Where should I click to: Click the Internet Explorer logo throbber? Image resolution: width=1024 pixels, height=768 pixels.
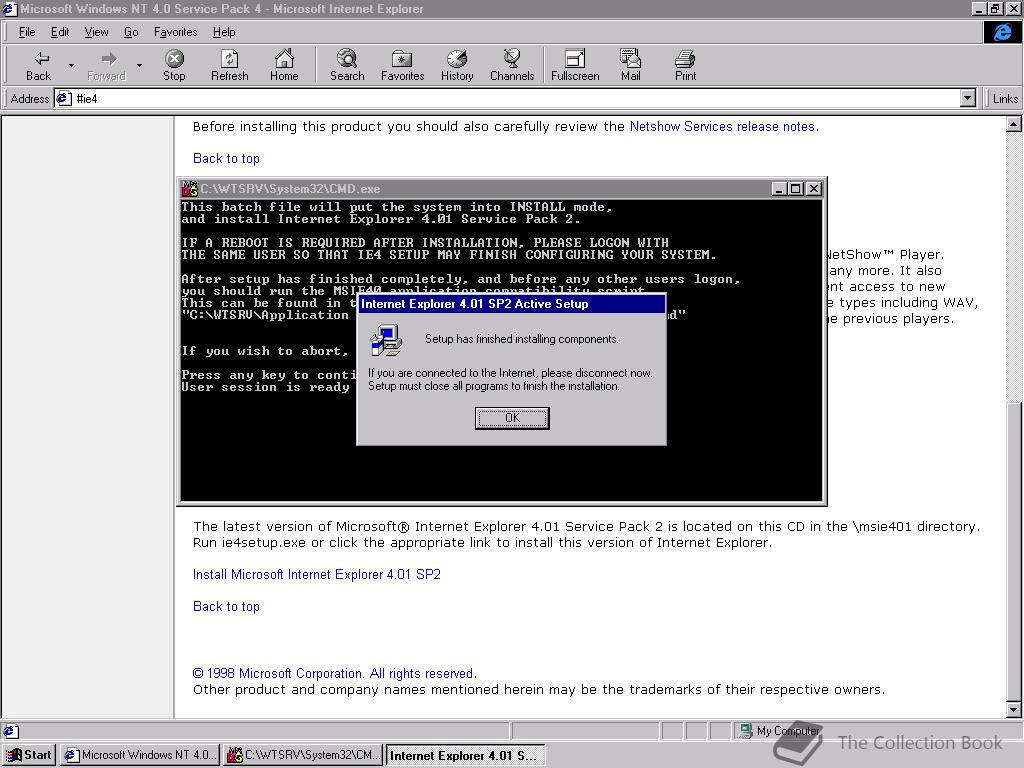(1002, 32)
